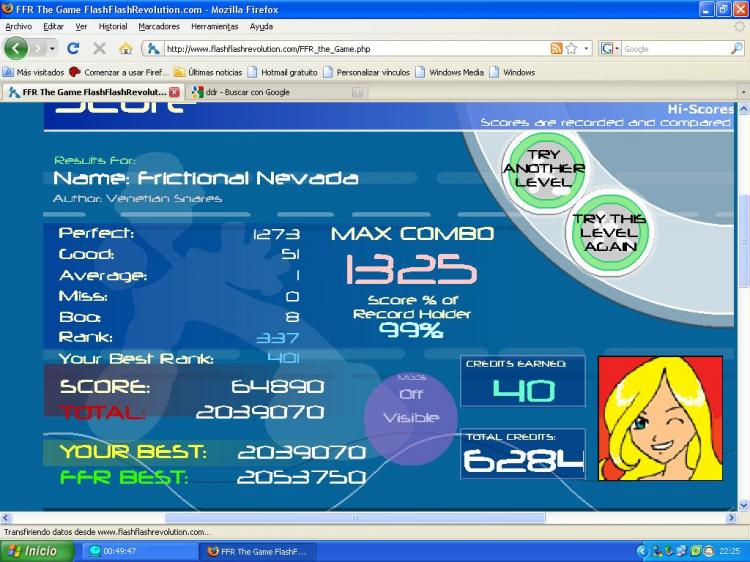Viewport: 750px width, 562px height.
Task: Stop page loading with the X icon
Action: (99, 48)
